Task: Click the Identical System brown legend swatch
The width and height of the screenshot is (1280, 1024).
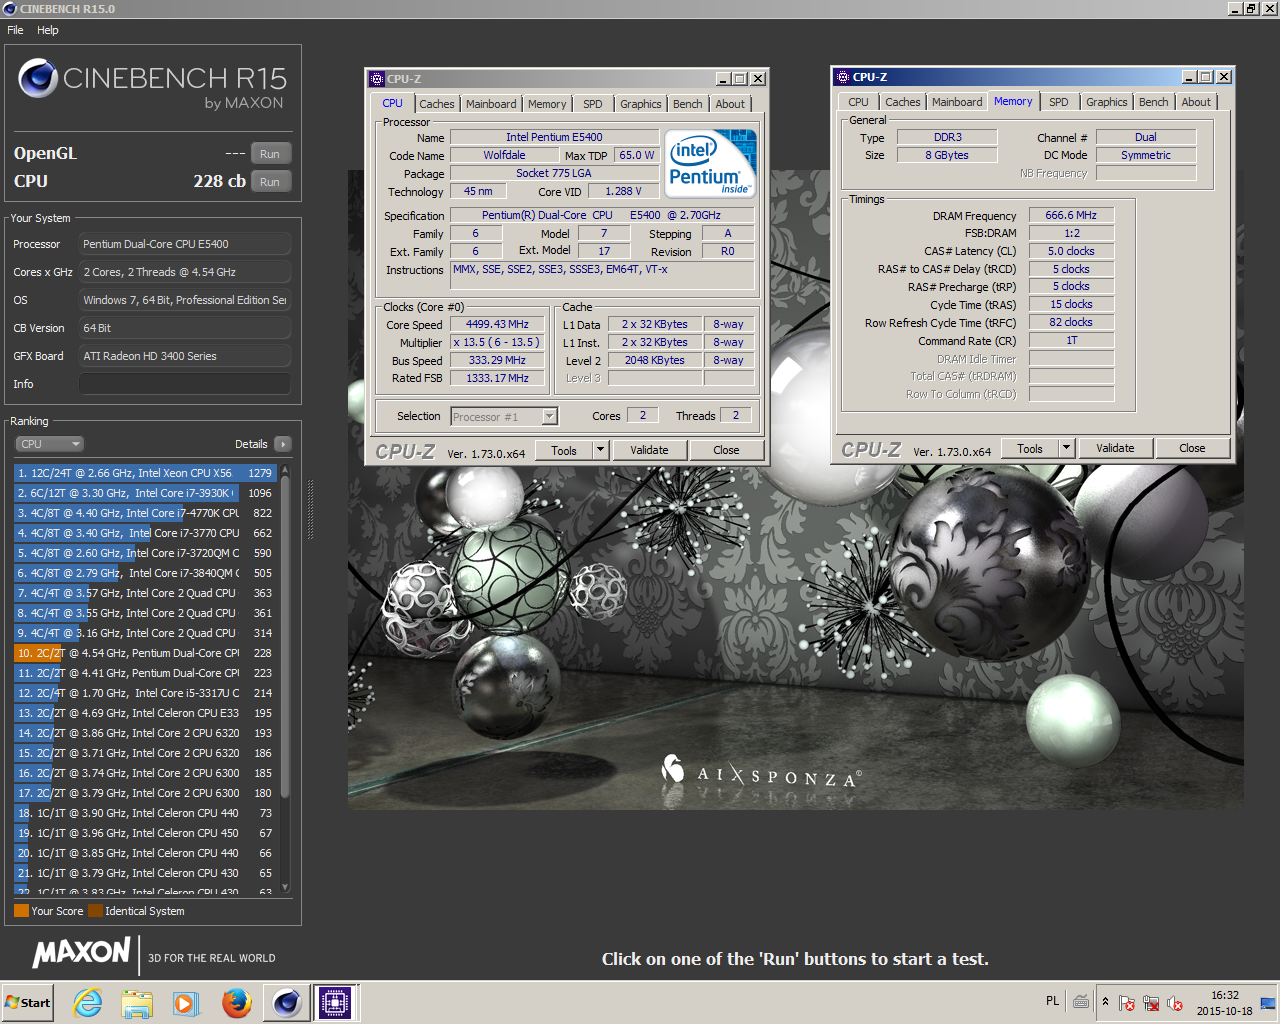Action: click(x=95, y=911)
